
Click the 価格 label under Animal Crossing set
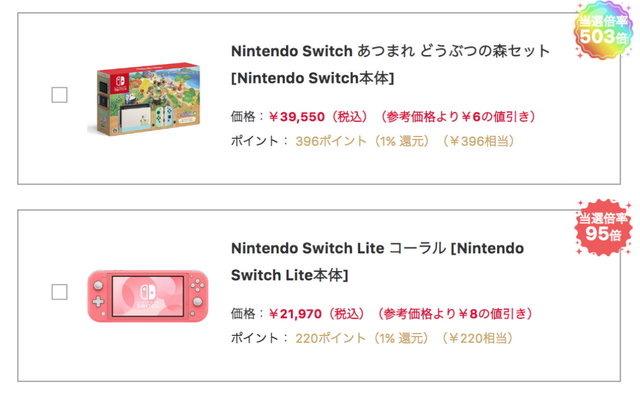pos(244,116)
